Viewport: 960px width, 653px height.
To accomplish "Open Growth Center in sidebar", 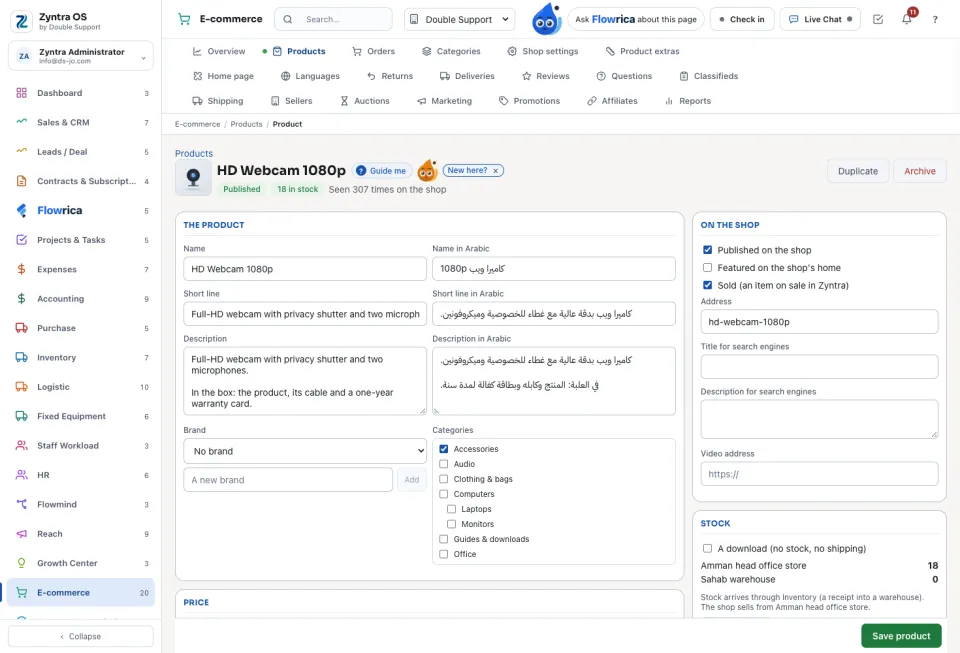I will click(x=81, y=563).
